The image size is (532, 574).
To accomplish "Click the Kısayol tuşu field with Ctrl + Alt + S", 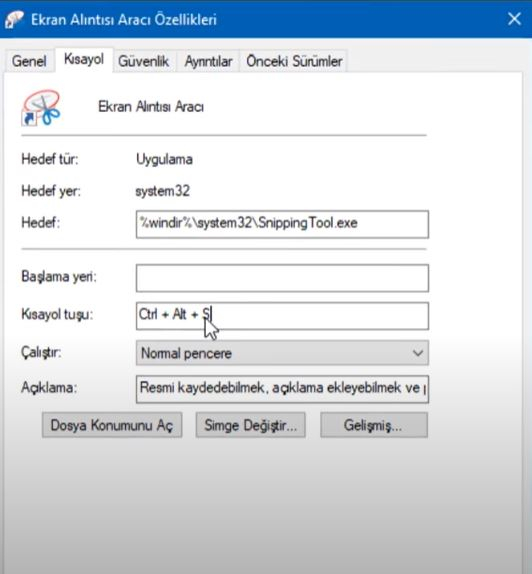I will point(282,316).
